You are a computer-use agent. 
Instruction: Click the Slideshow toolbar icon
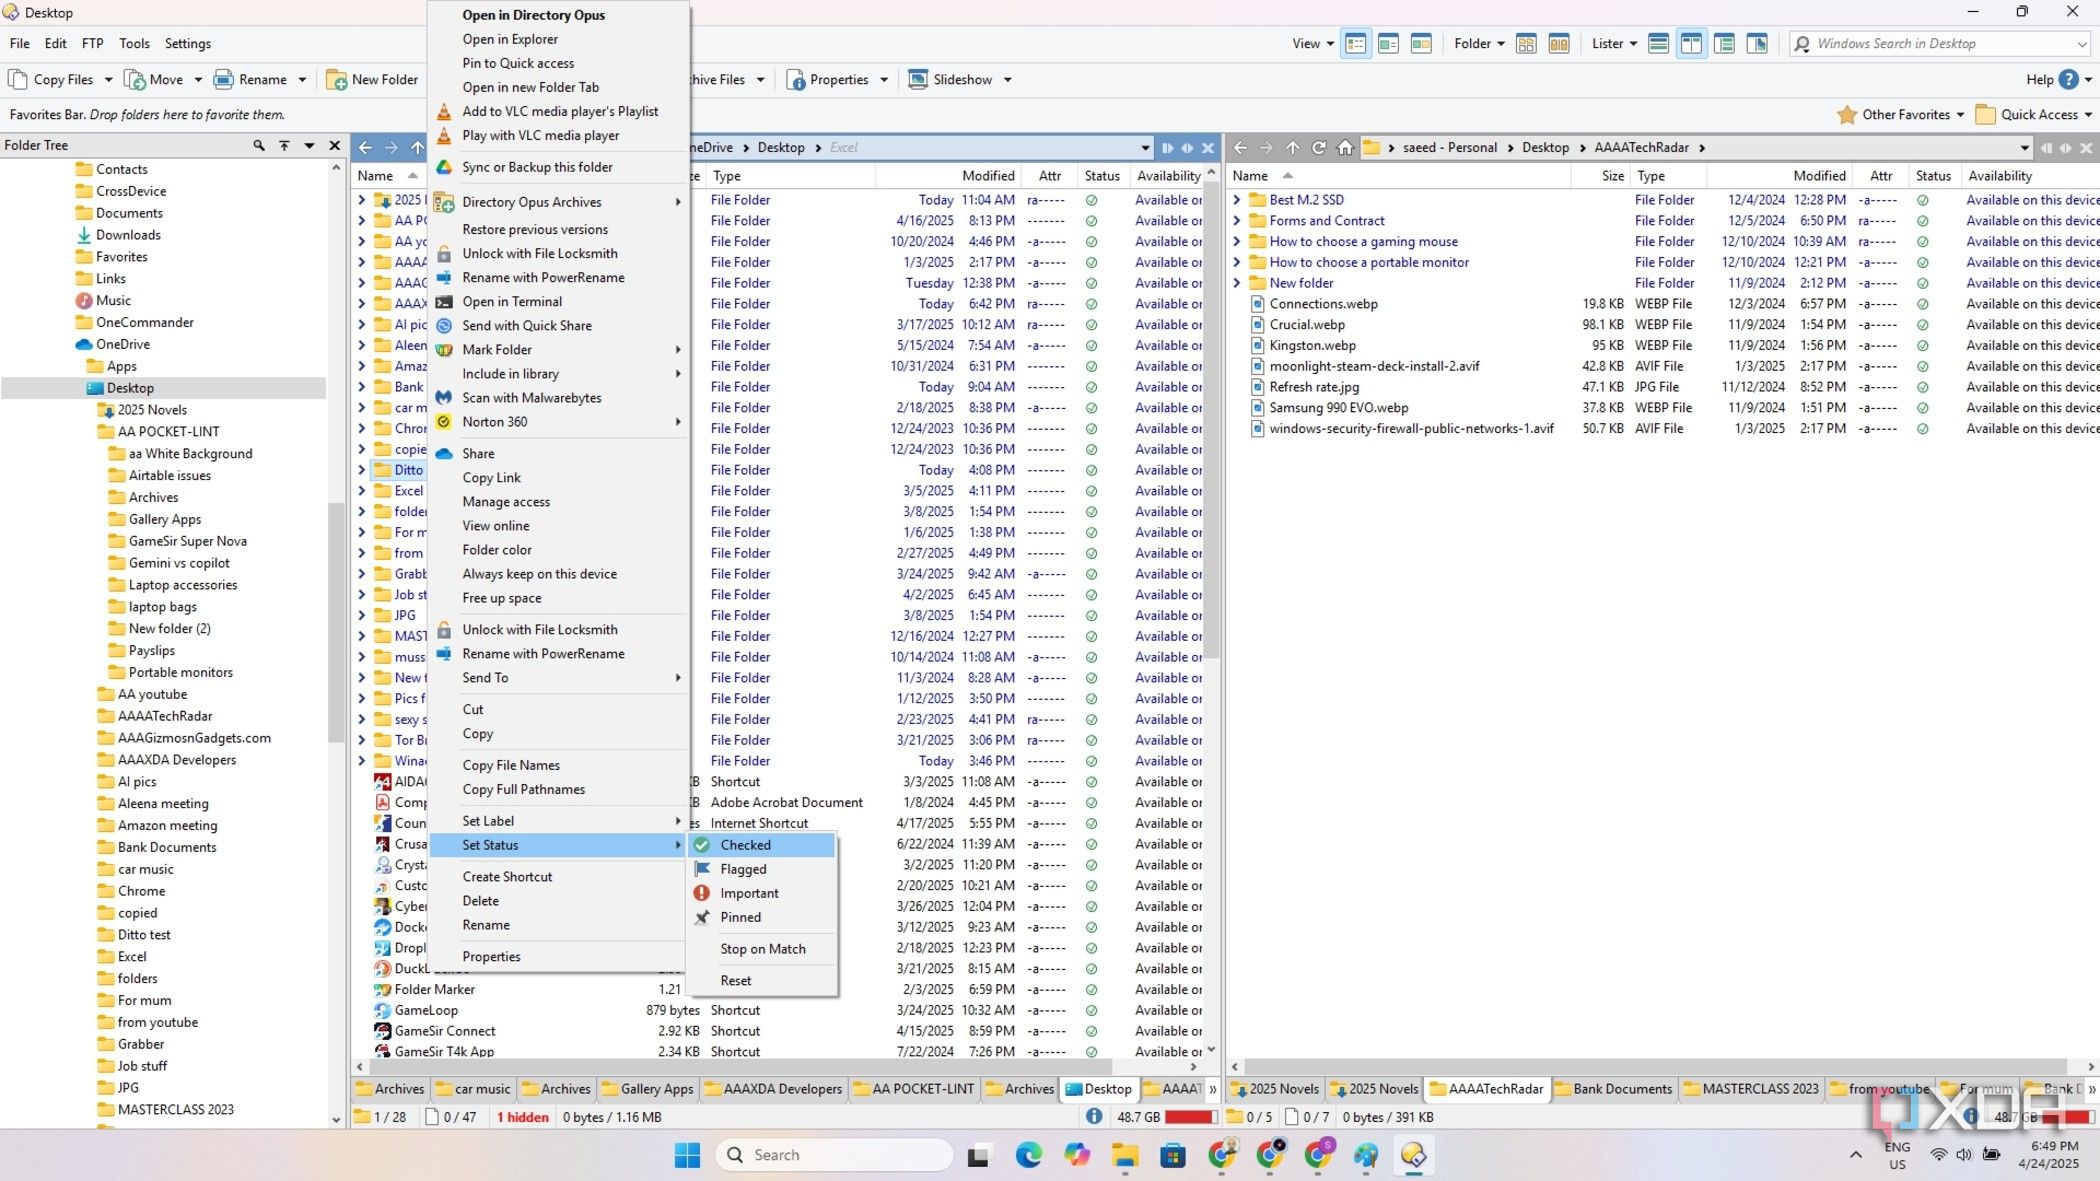pos(917,79)
